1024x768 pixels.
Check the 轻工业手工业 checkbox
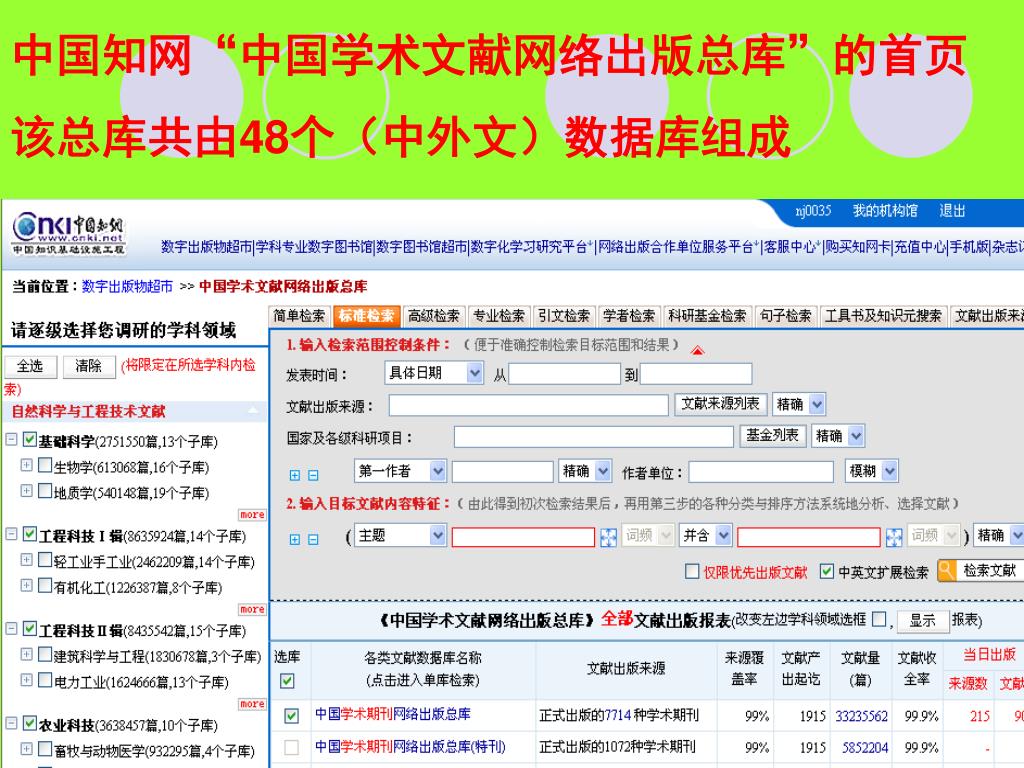(45, 560)
